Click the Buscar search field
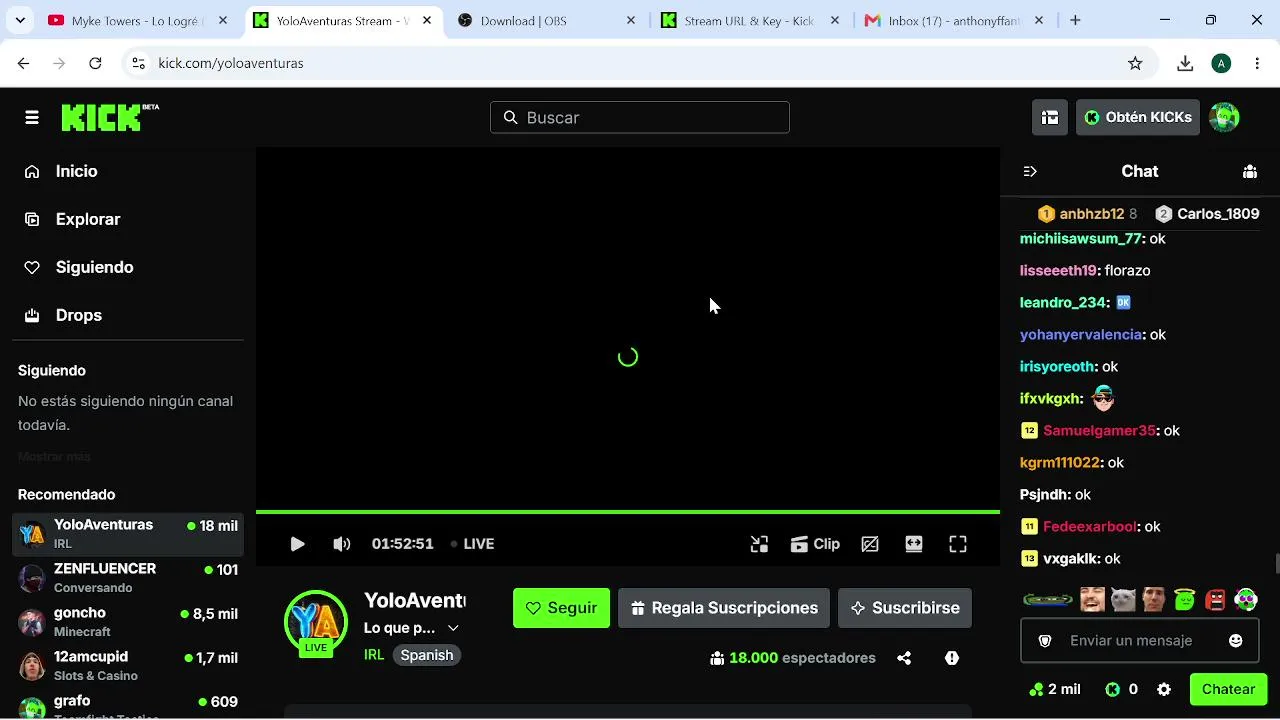Image resolution: width=1280 pixels, height=720 pixels. tap(640, 117)
